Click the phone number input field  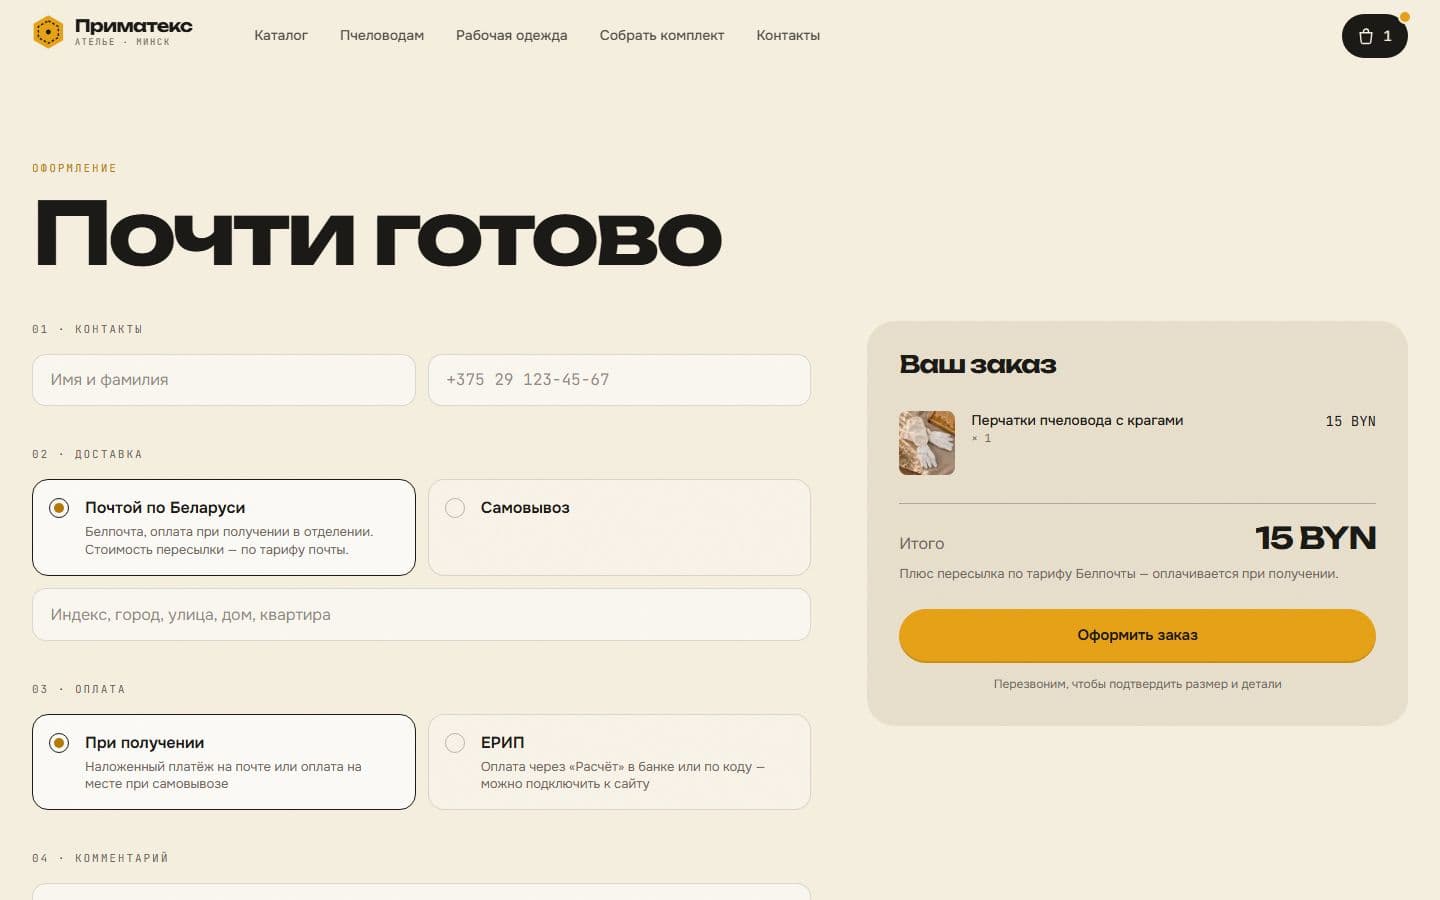[x=619, y=380]
